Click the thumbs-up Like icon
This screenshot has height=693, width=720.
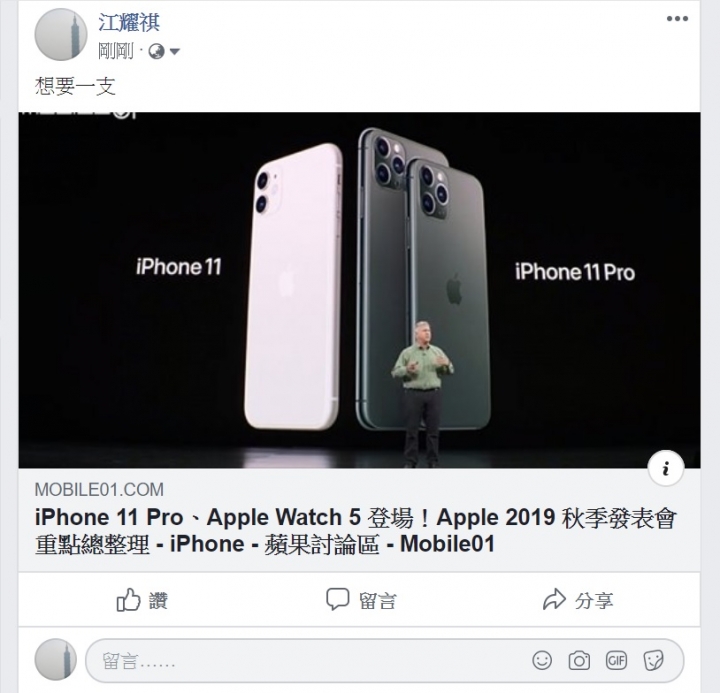coord(128,600)
